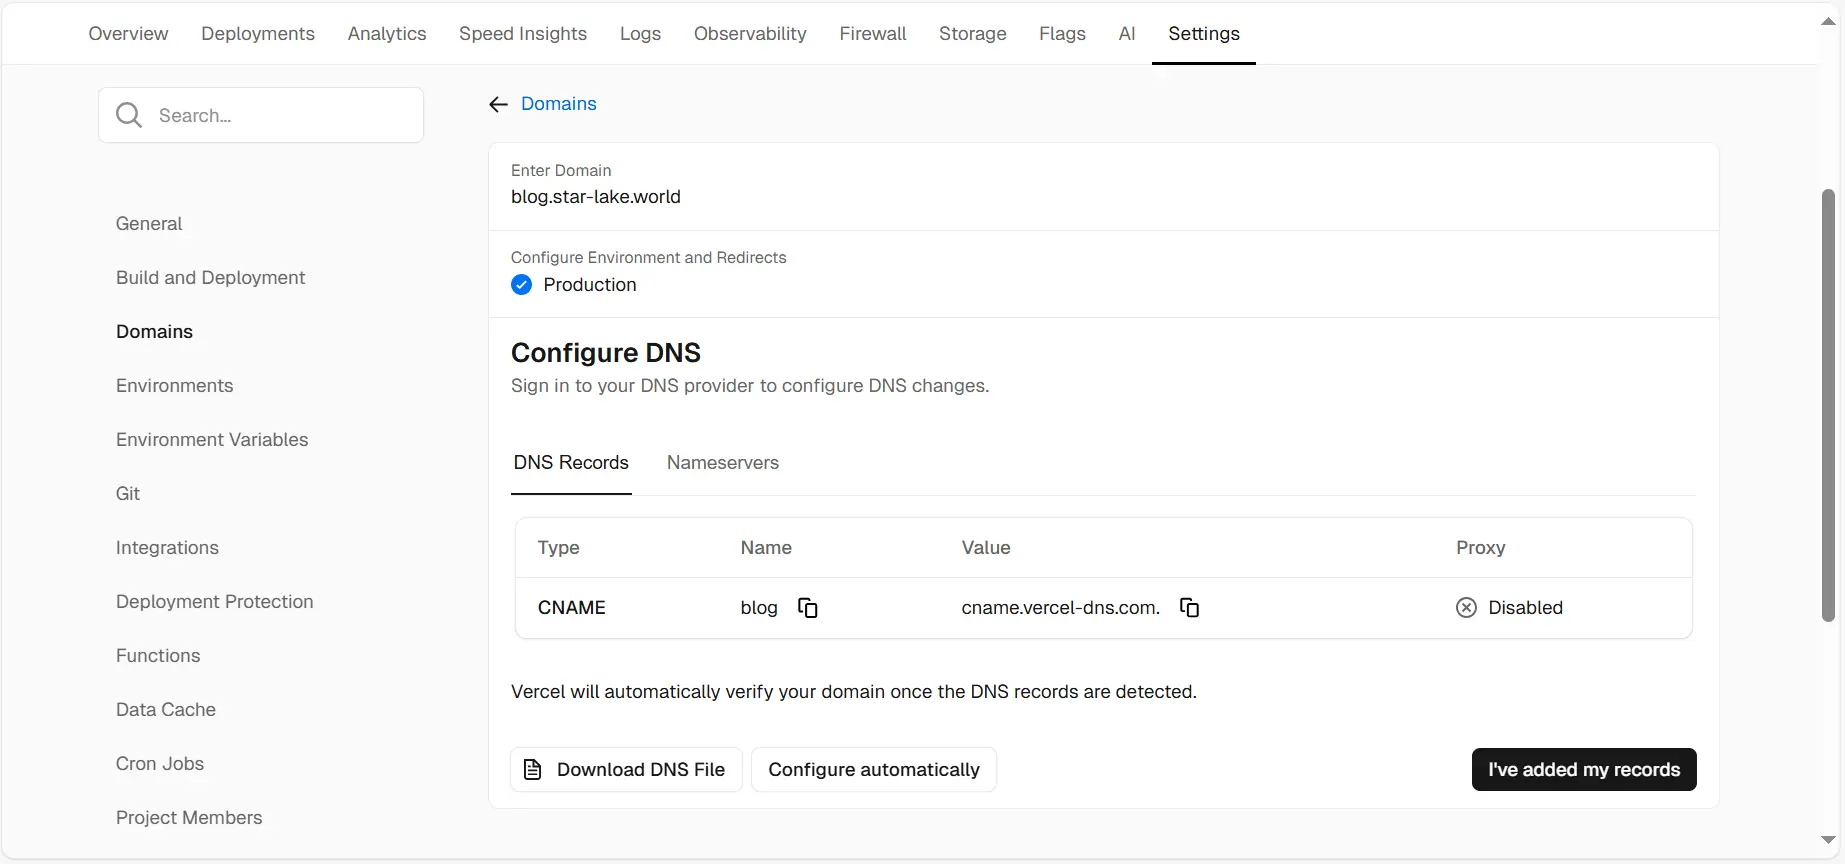Click the Disabled proxy X icon
1845x864 pixels.
(x=1466, y=608)
